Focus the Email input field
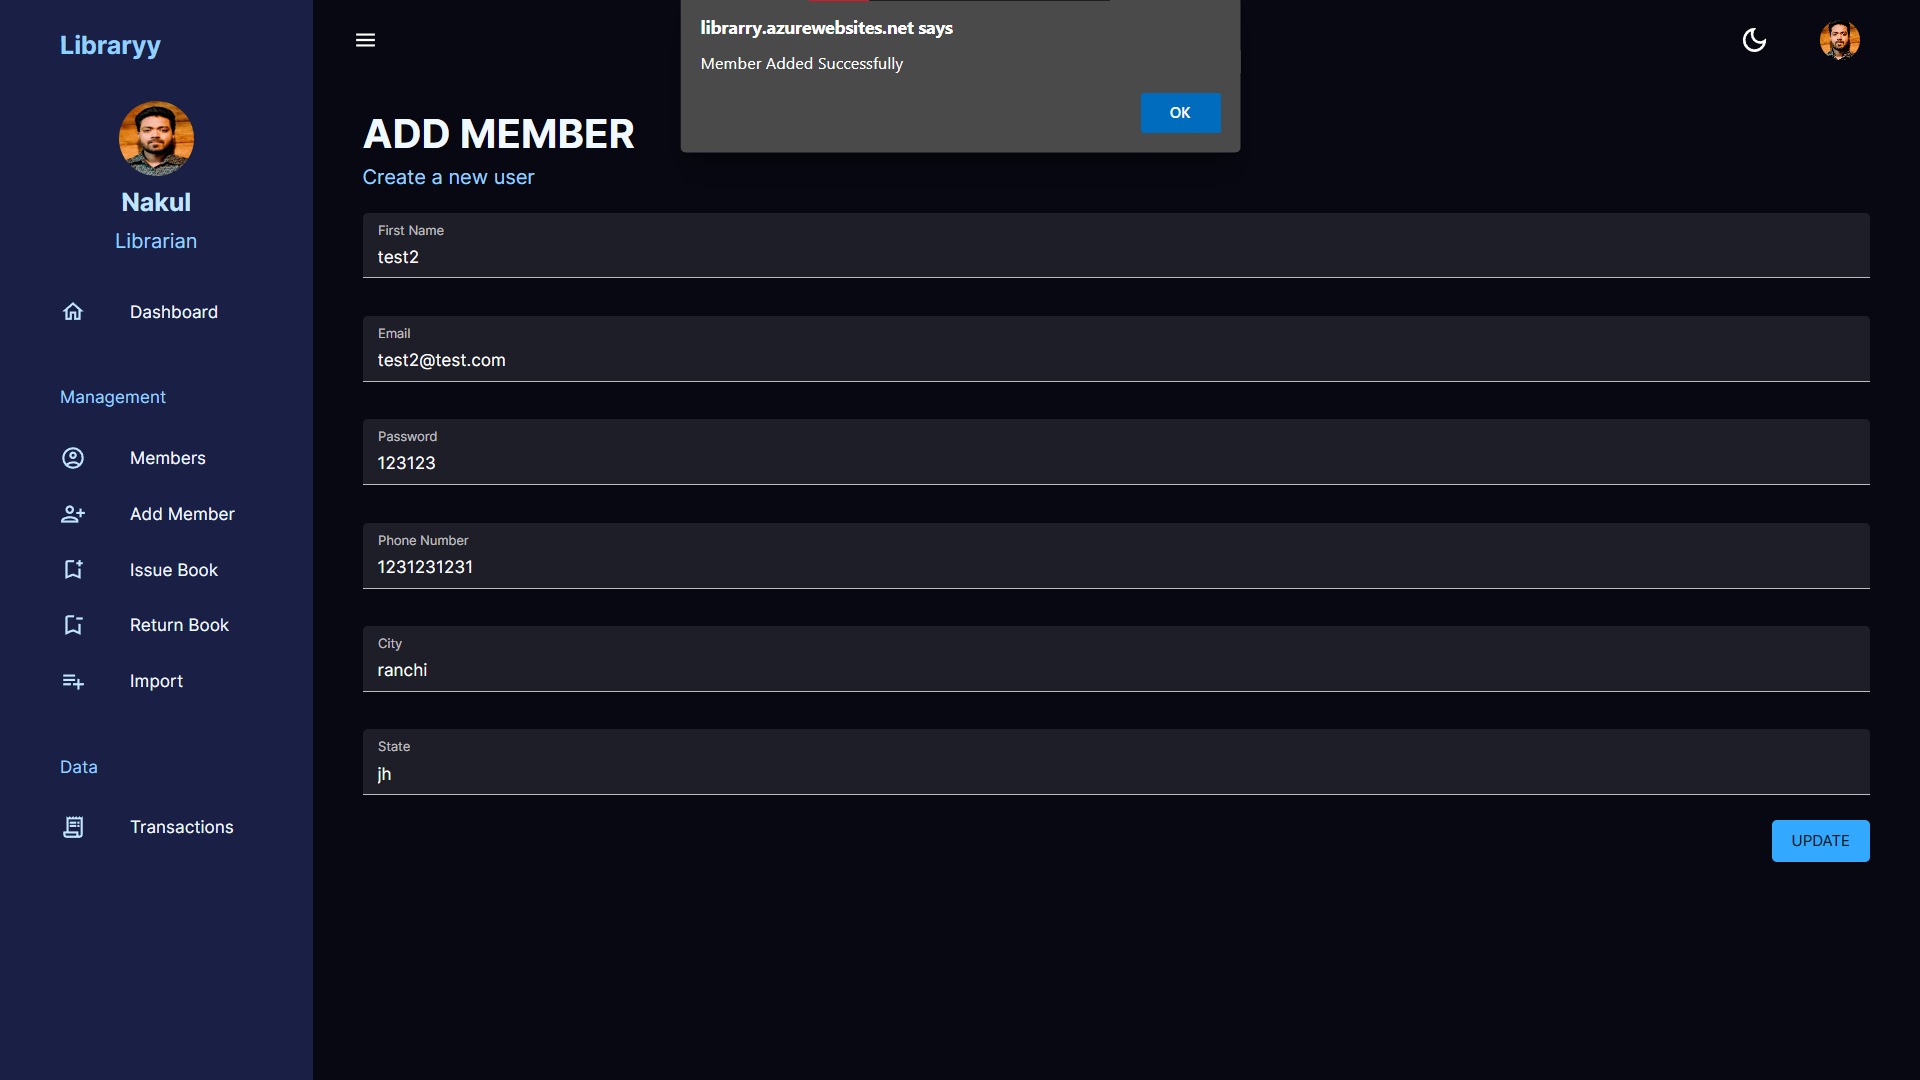Image resolution: width=1920 pixels, height=1080 pixels. pos(1115,360)
